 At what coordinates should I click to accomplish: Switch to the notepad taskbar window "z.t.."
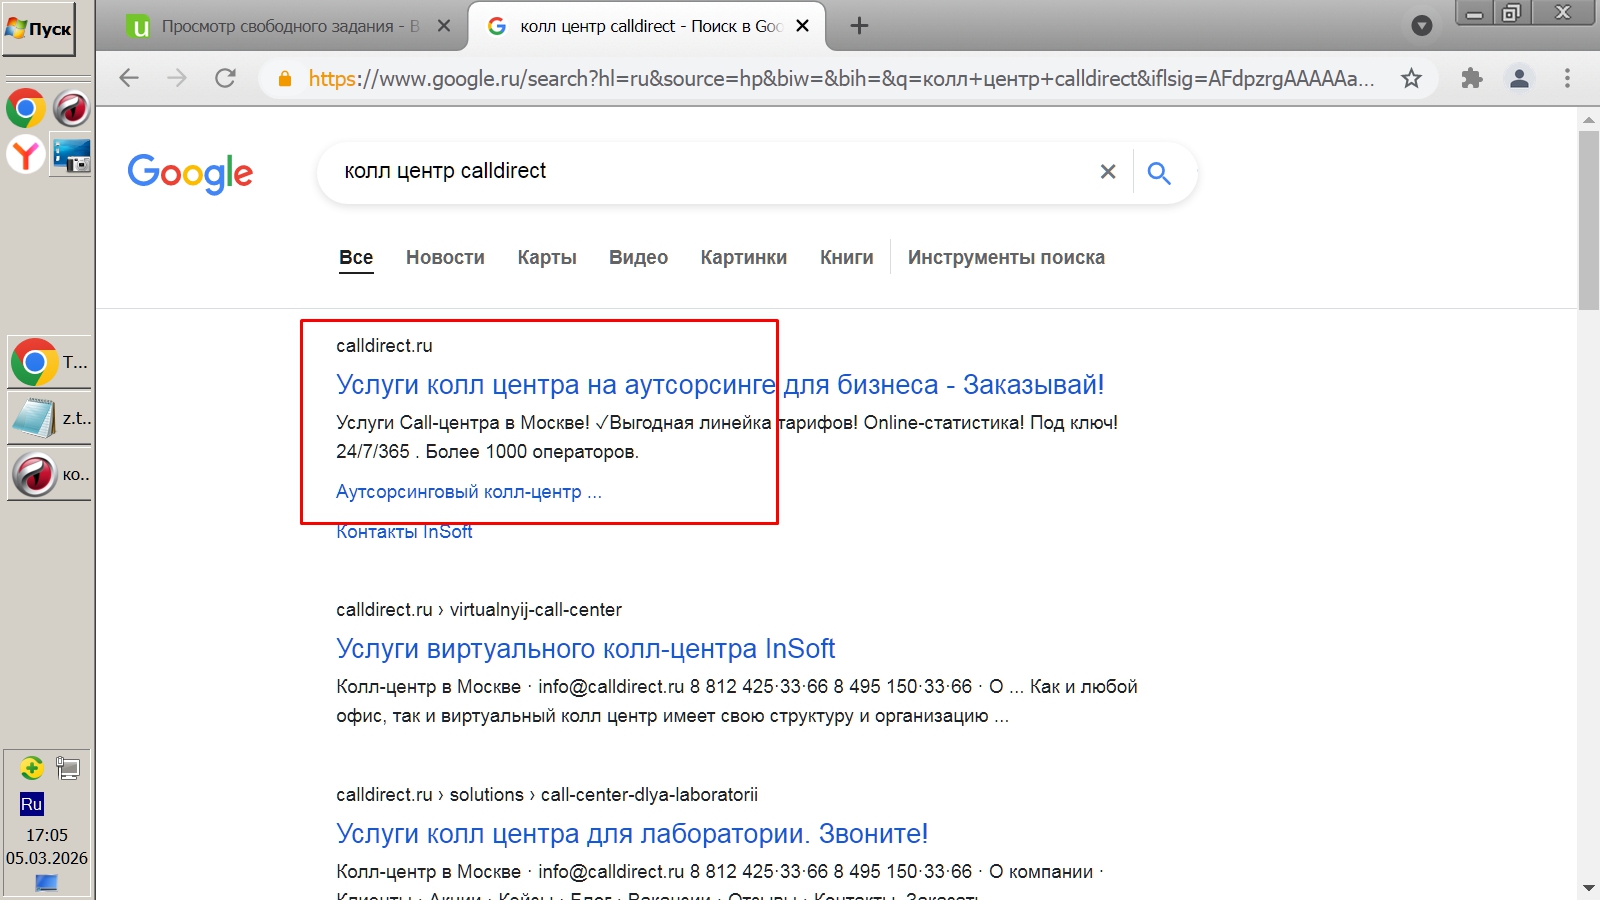pyautogui.click(x=49, y=418)
